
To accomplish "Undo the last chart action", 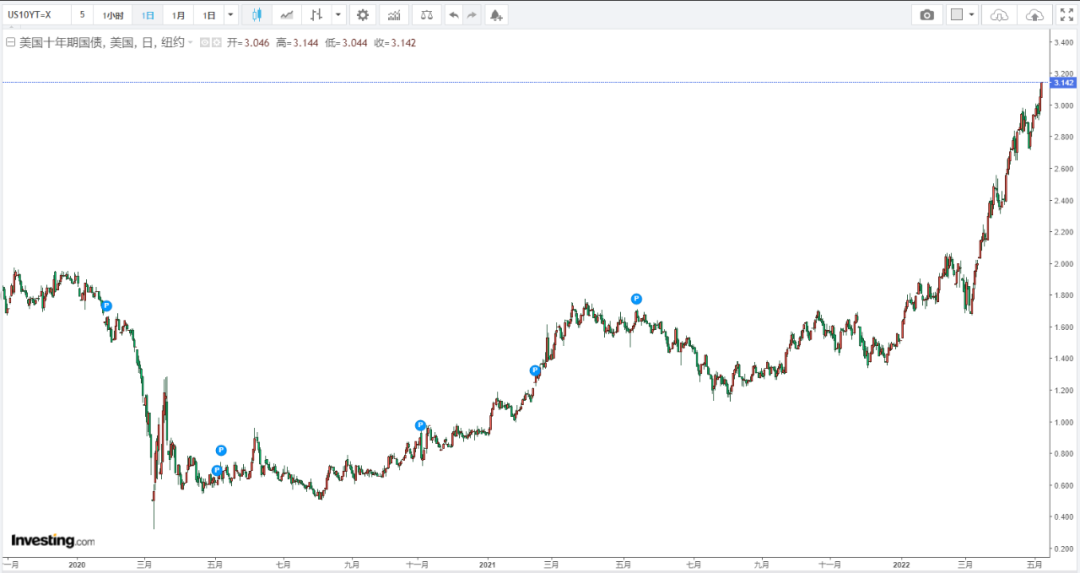I will [454, 15].
